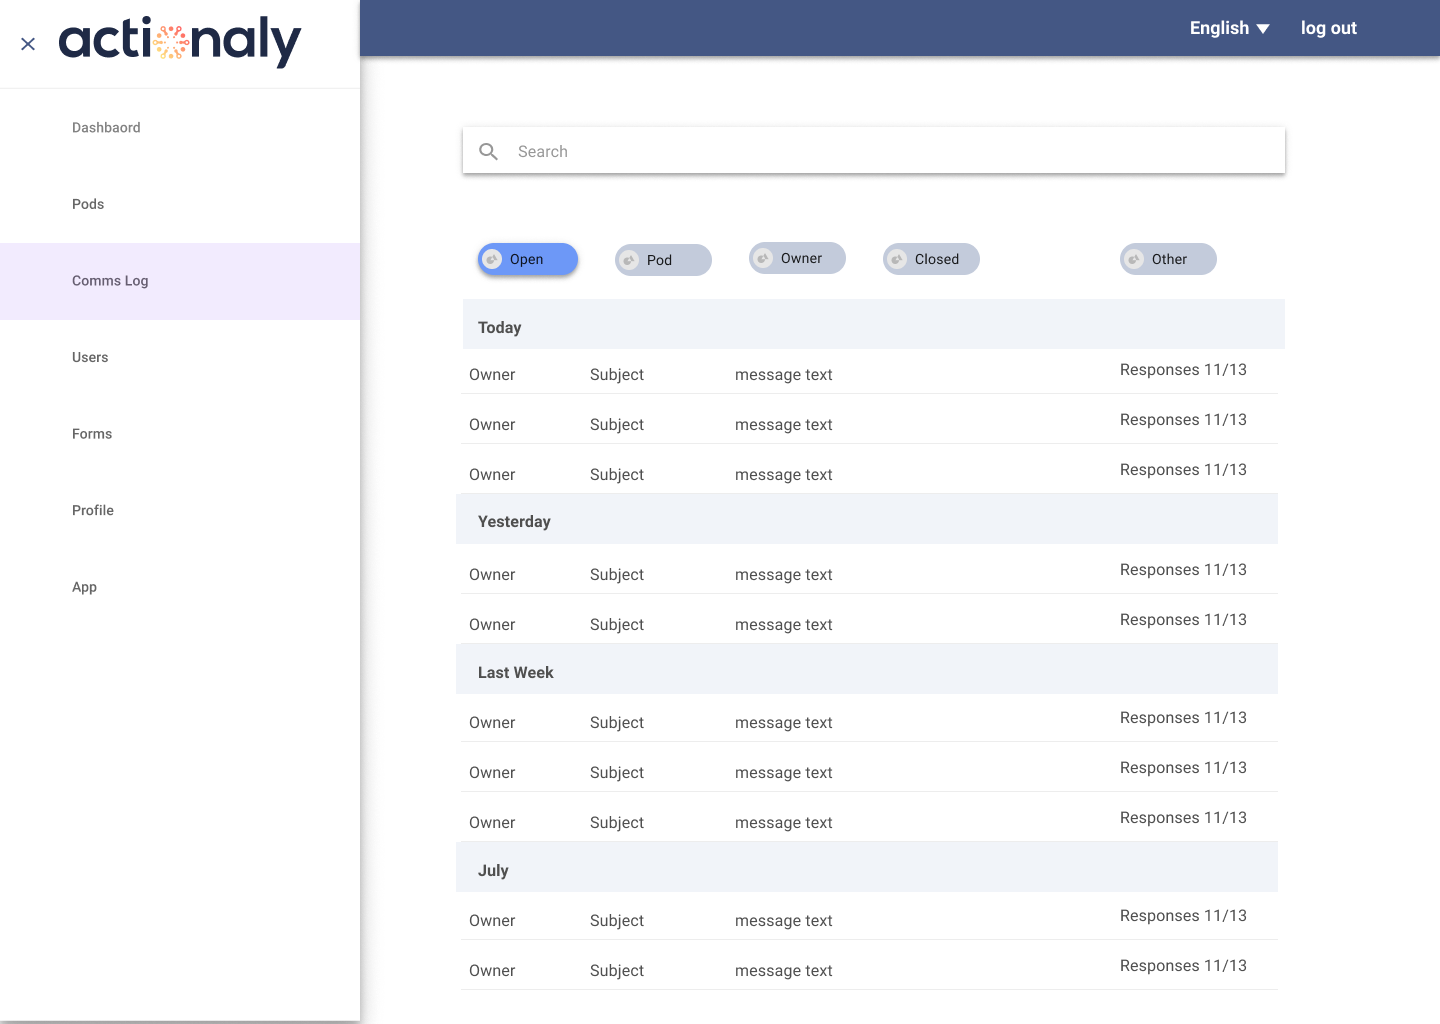The height and width of the screenshot is (1024, 1440).
Task: Toggle the Pod filter chip
Action: [663, 260]
